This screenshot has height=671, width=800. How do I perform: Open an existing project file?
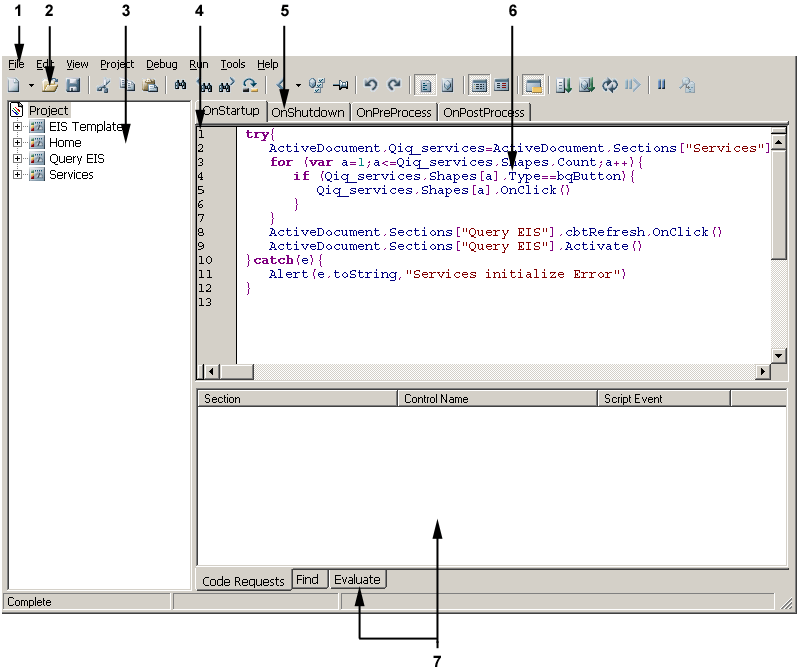pyautogui.click(x=52, y=84)
